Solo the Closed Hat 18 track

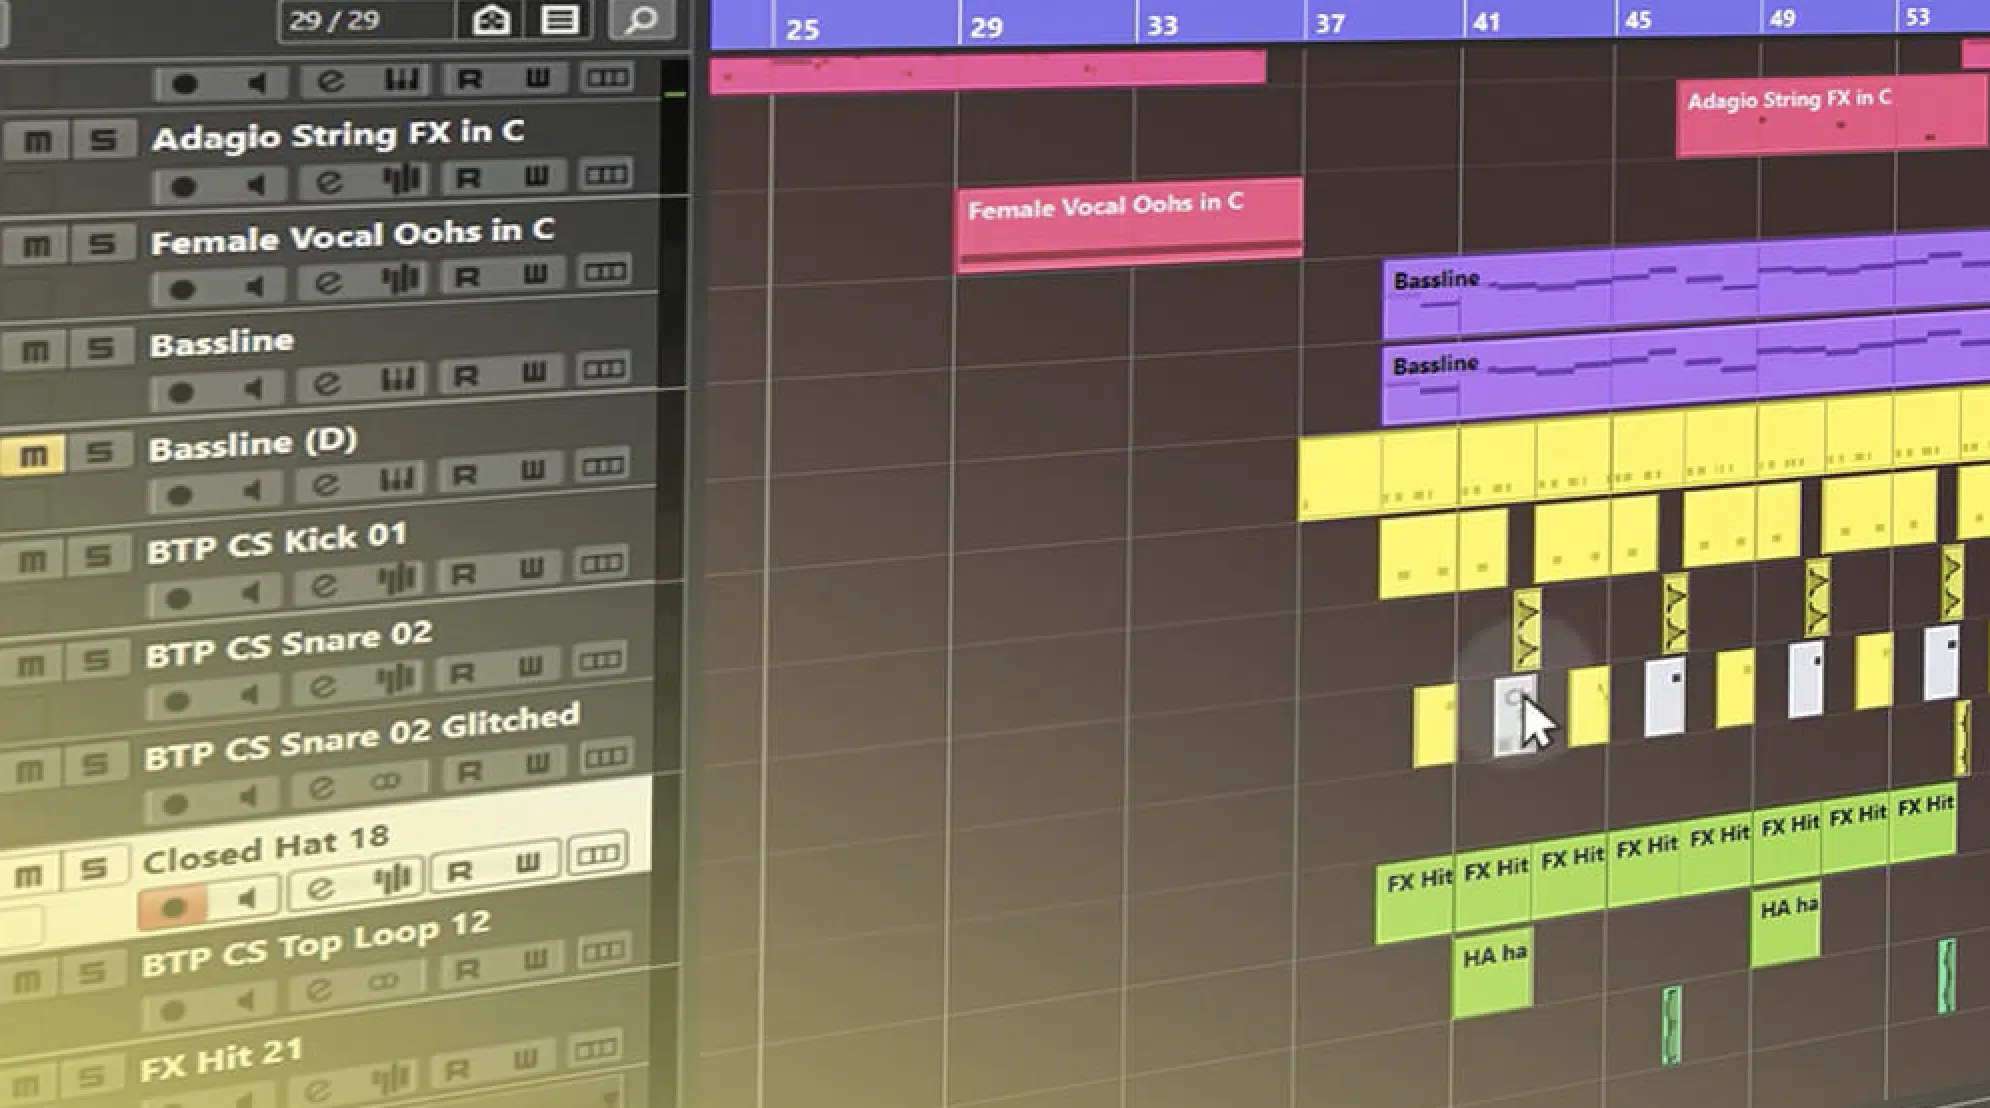point(93,869)
